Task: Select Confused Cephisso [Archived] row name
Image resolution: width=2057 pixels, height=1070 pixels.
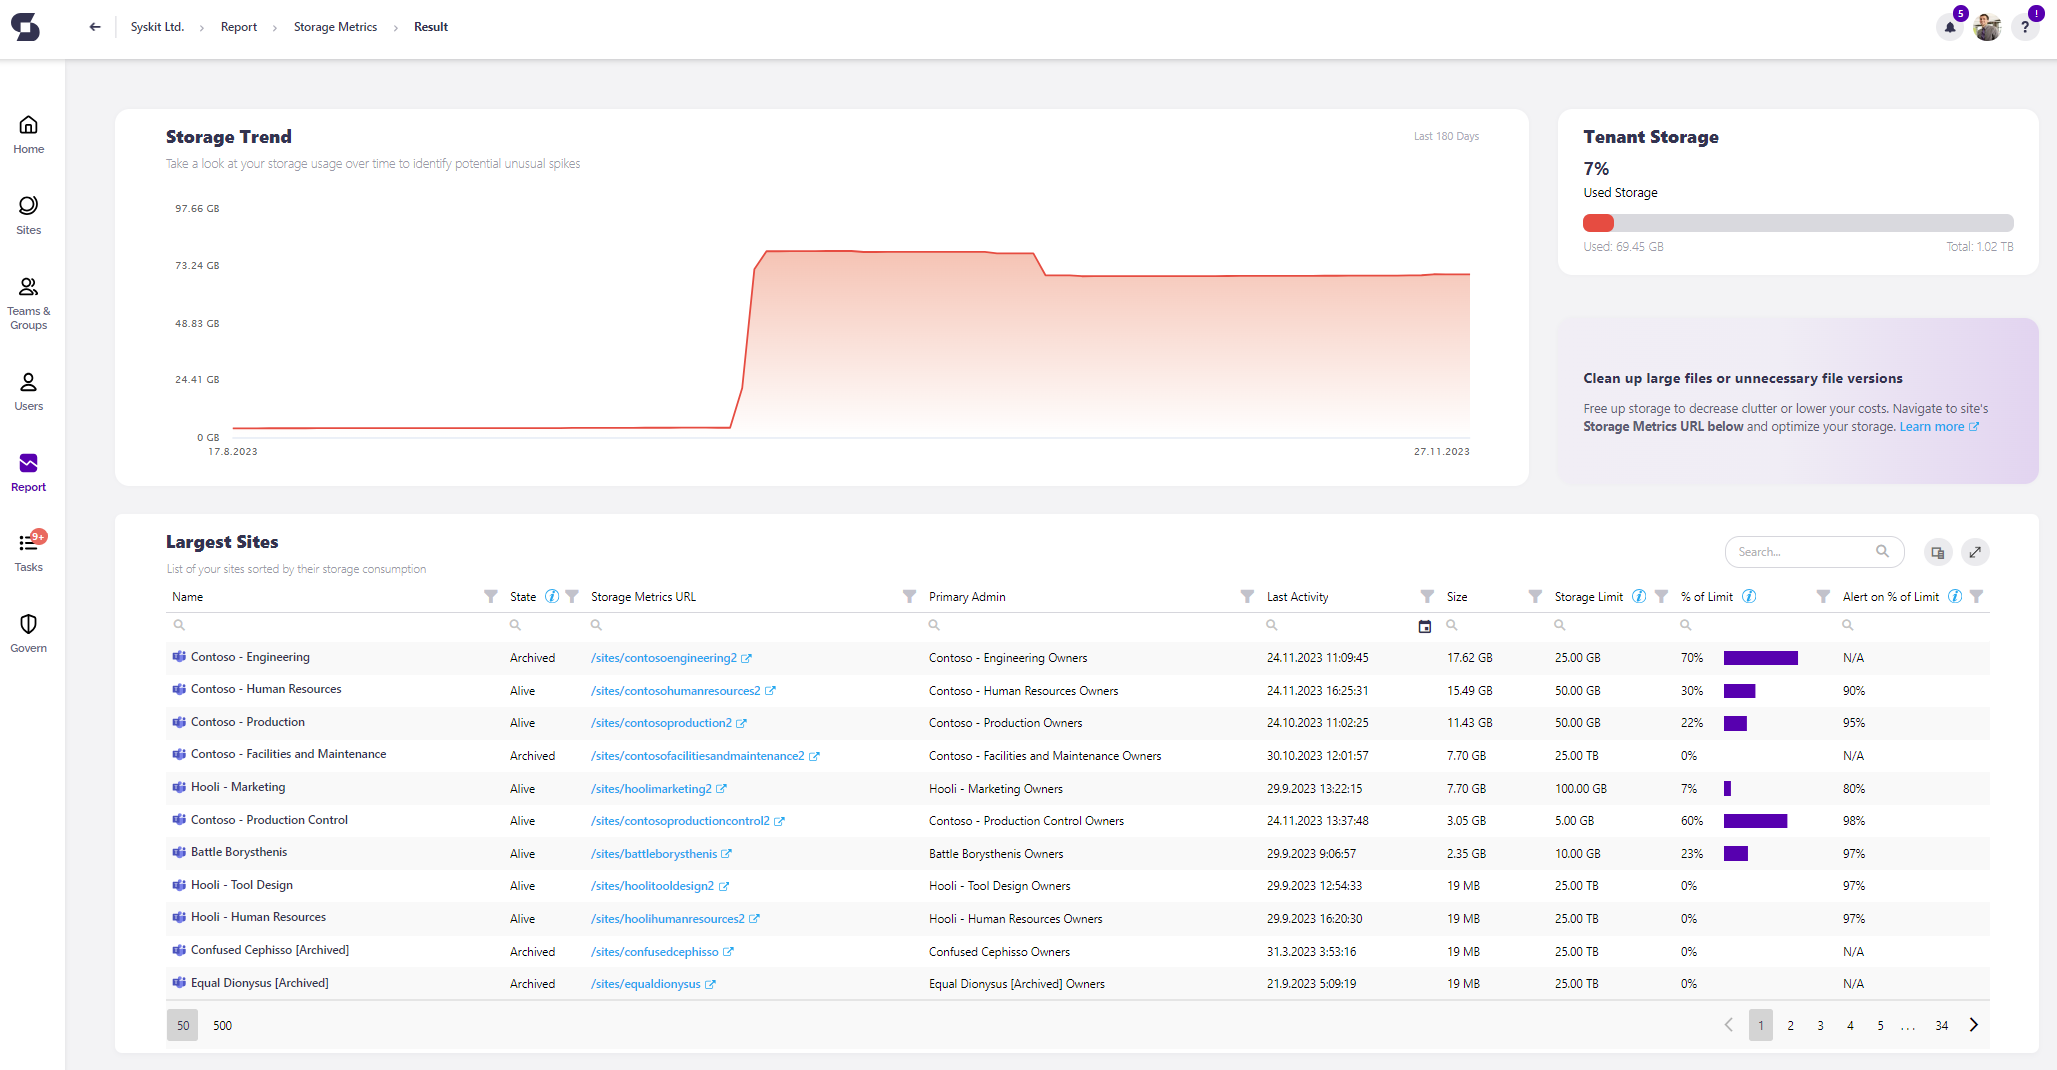Action: click(x=270, y=950)
